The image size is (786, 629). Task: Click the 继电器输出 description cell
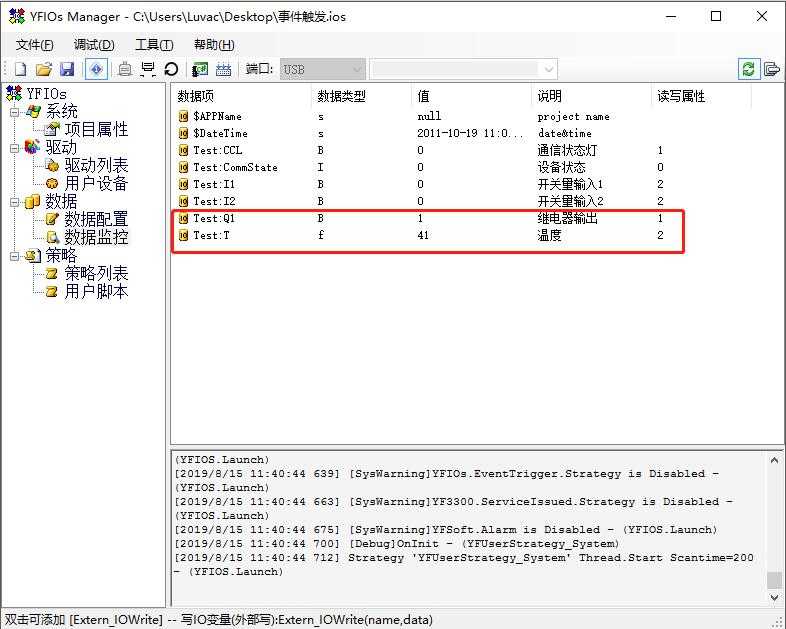tap(567, 219)
